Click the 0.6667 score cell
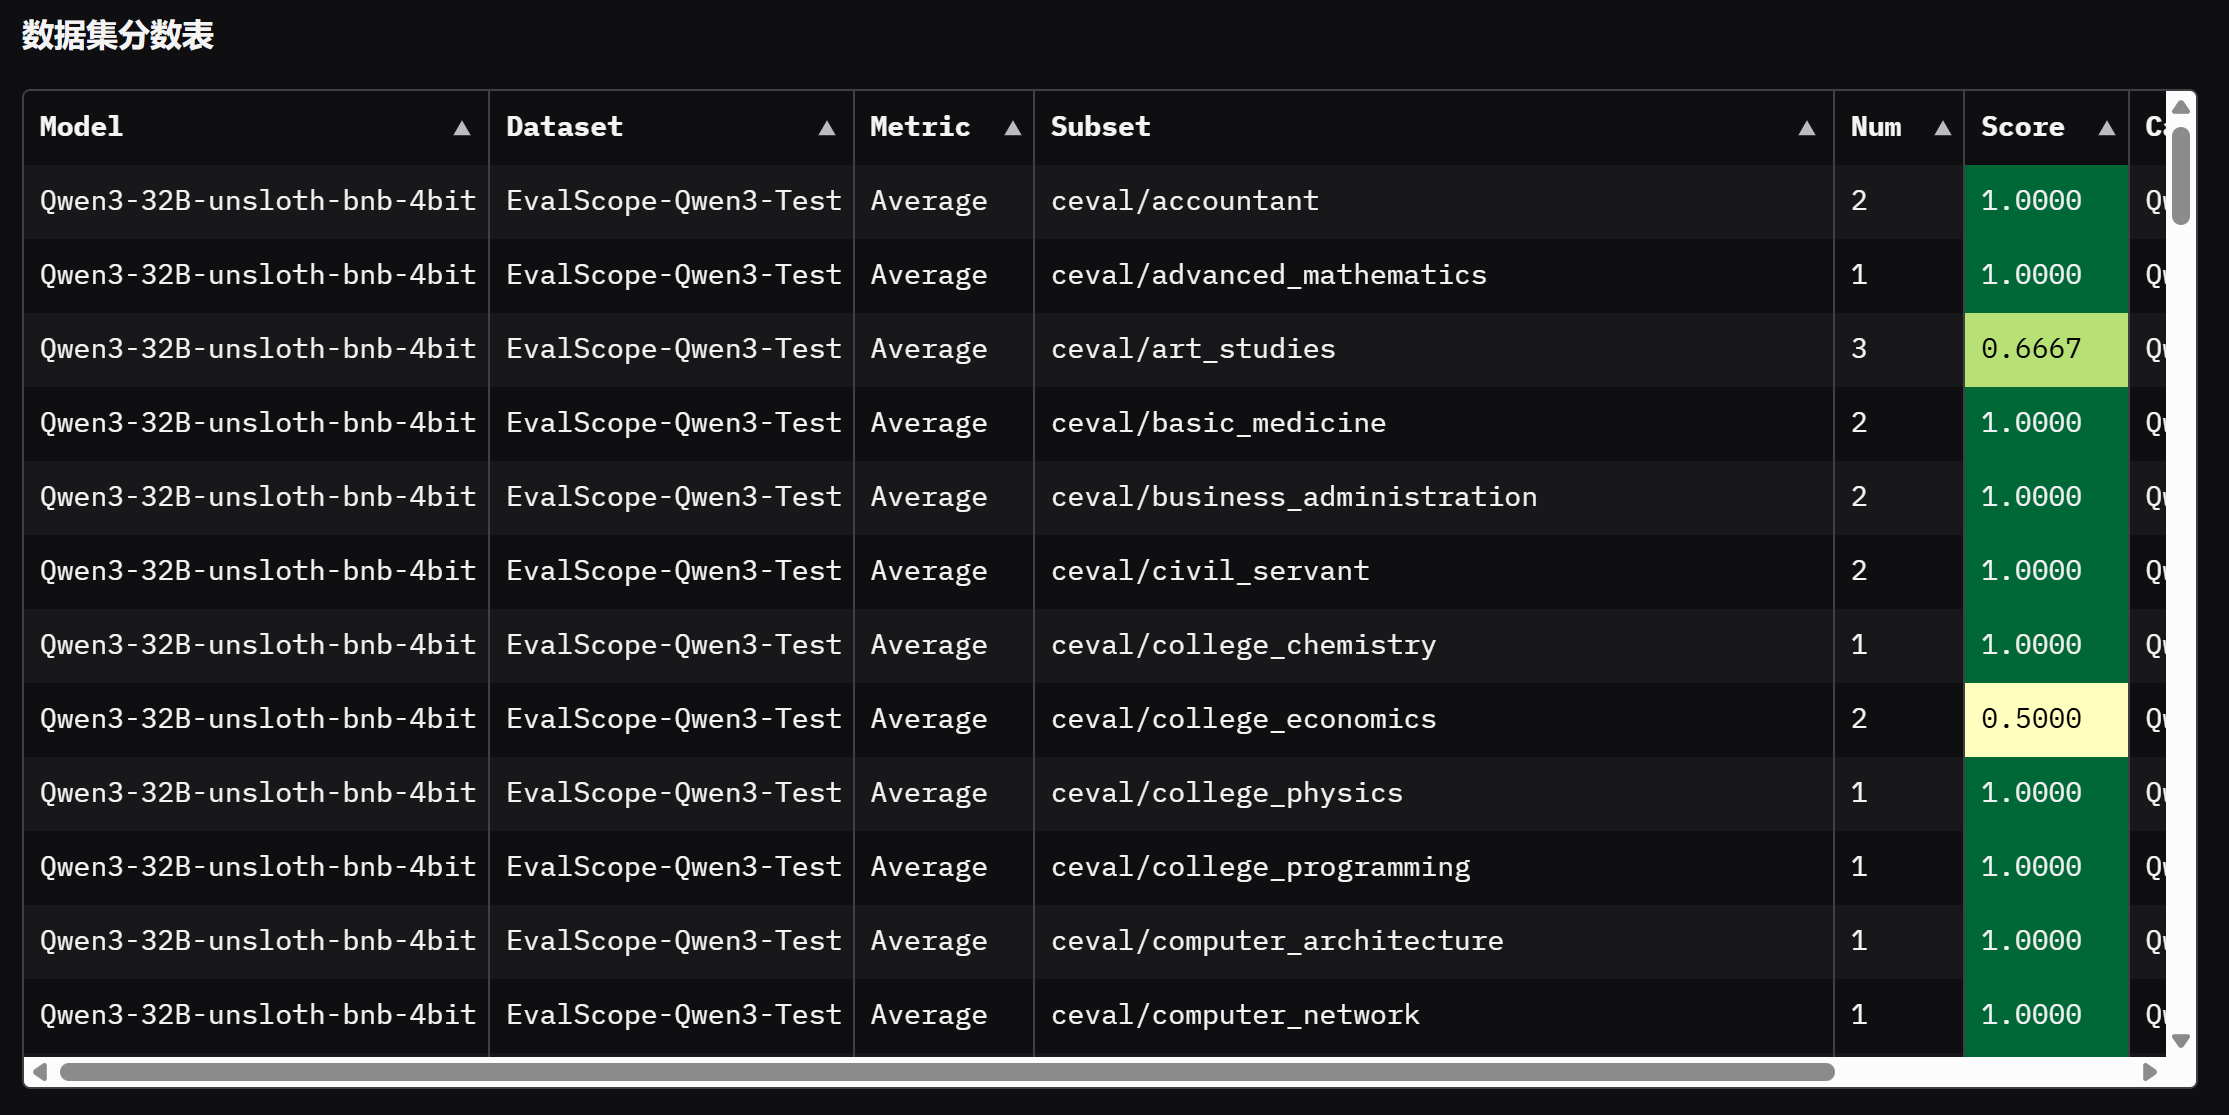2229x1115 pixels. click(x=2046, y=349)
